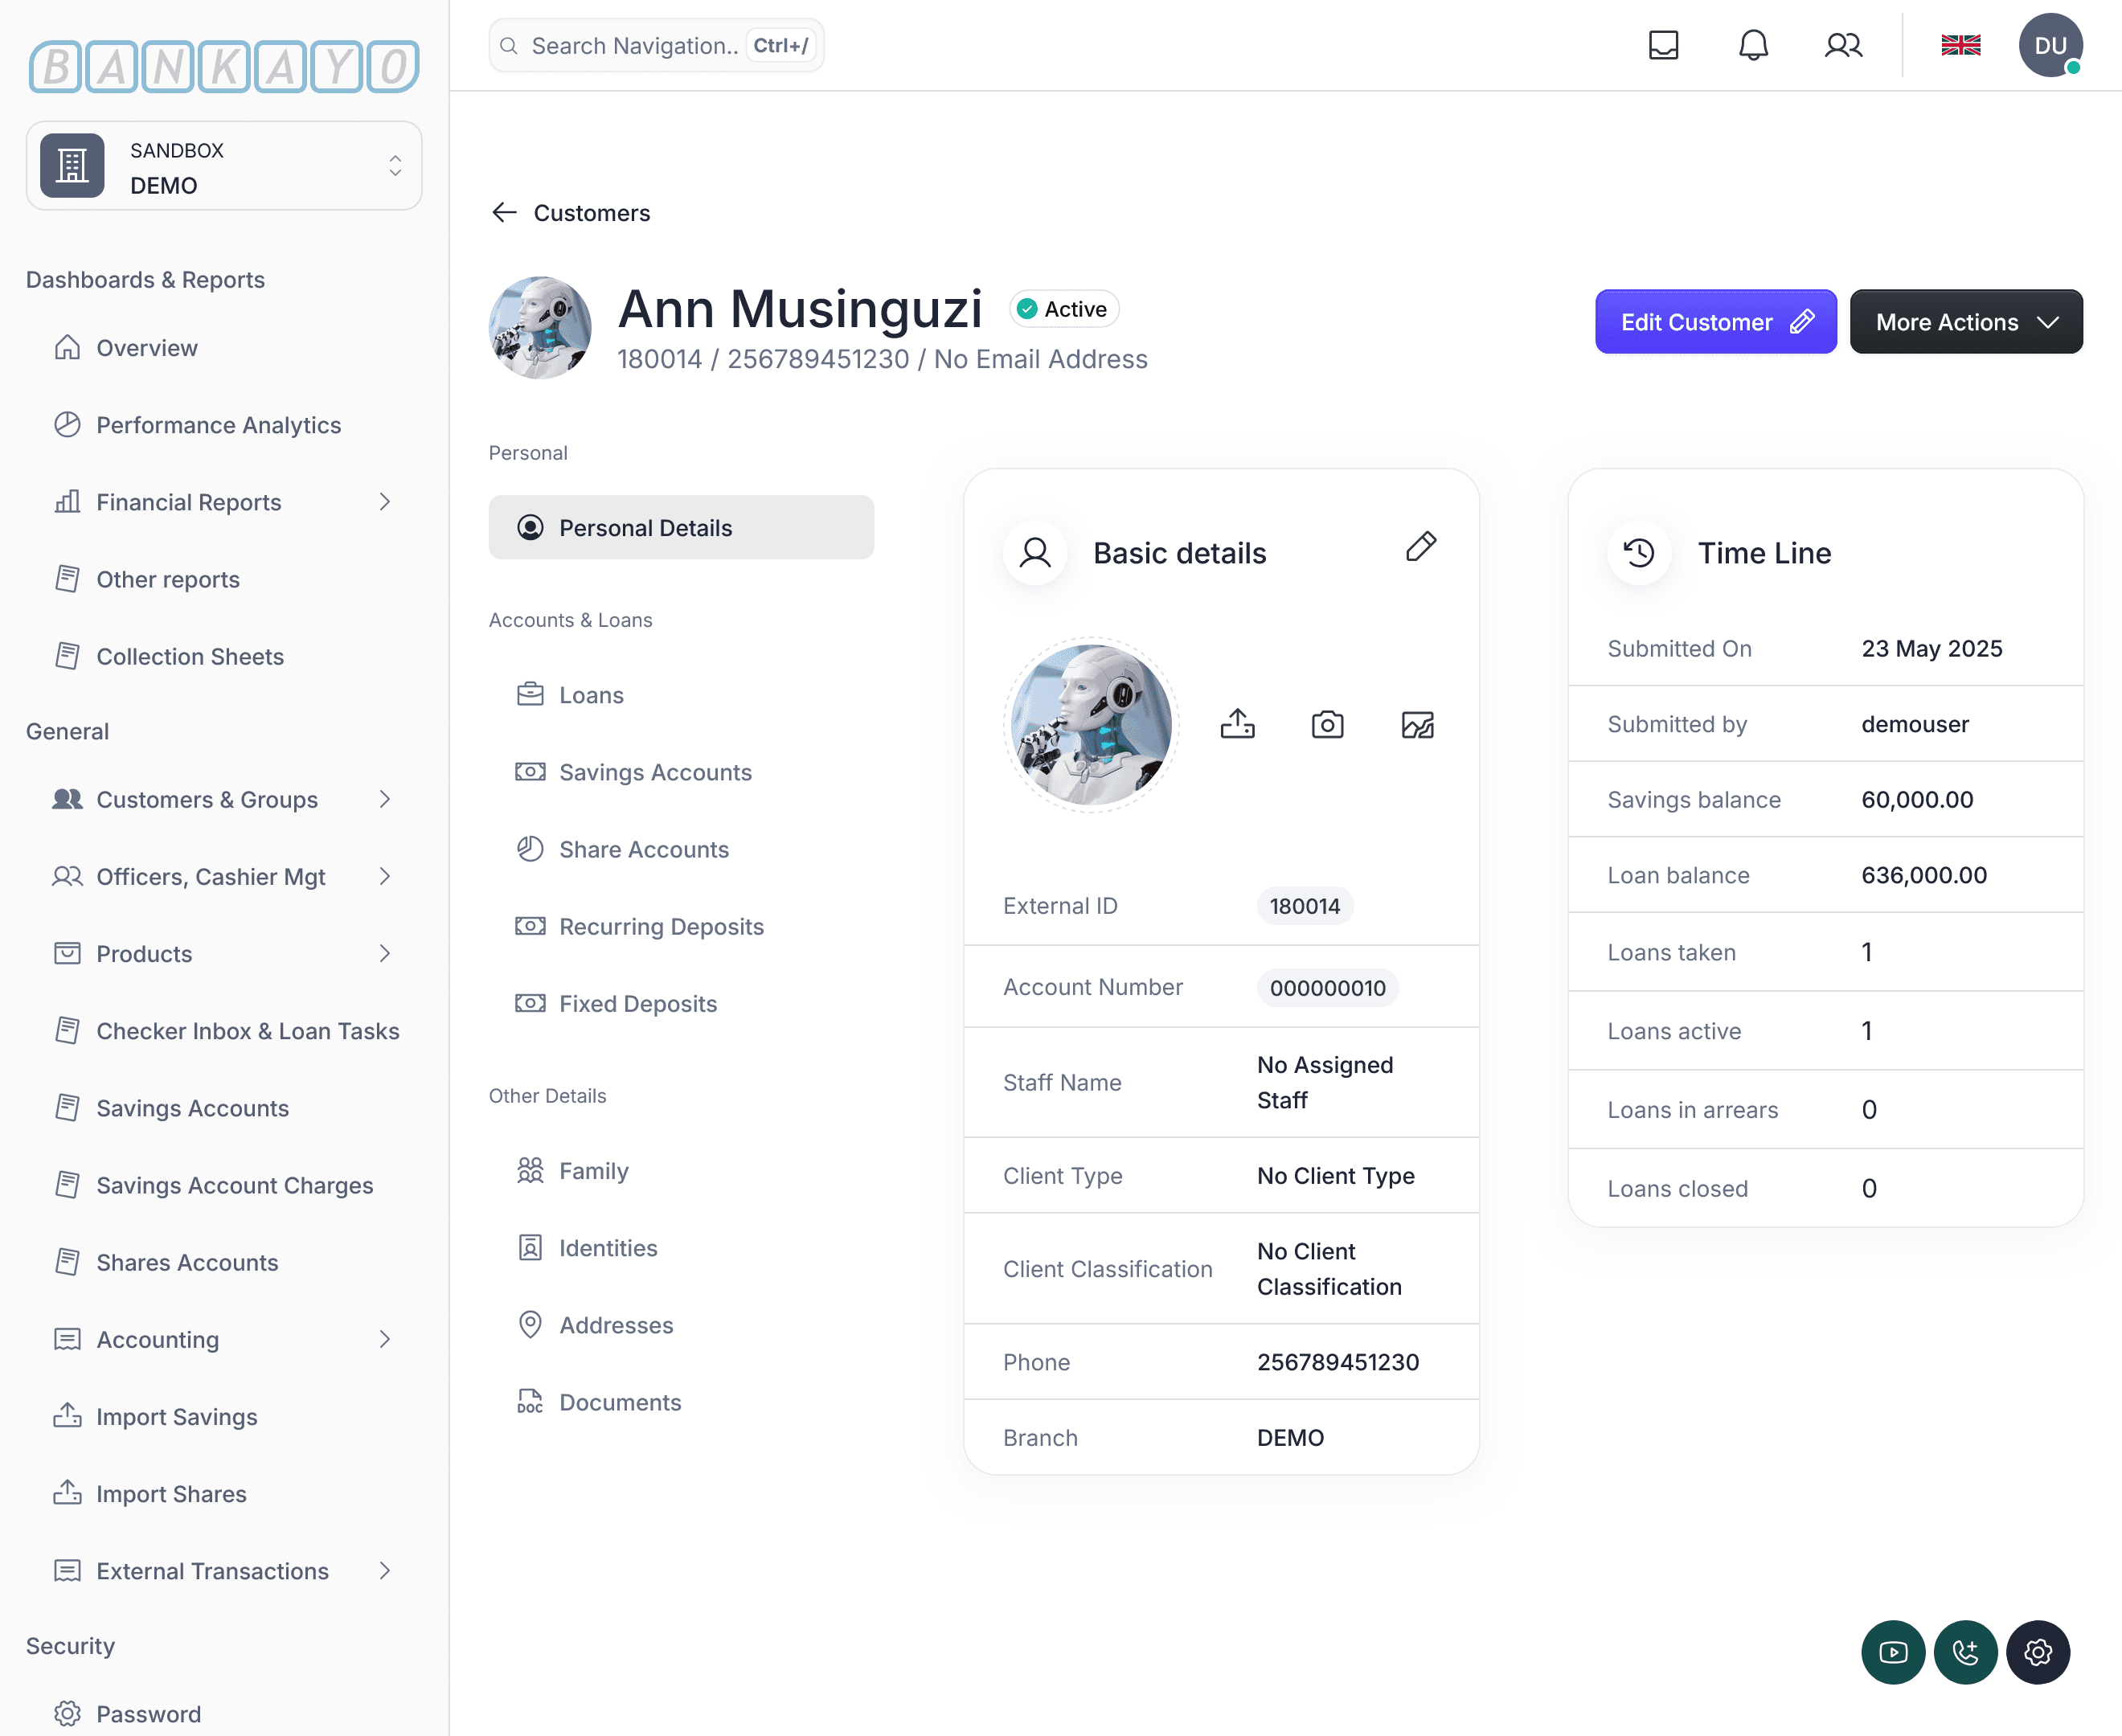
Task: Select the Identities section
Action: [x=607, y=1248]
